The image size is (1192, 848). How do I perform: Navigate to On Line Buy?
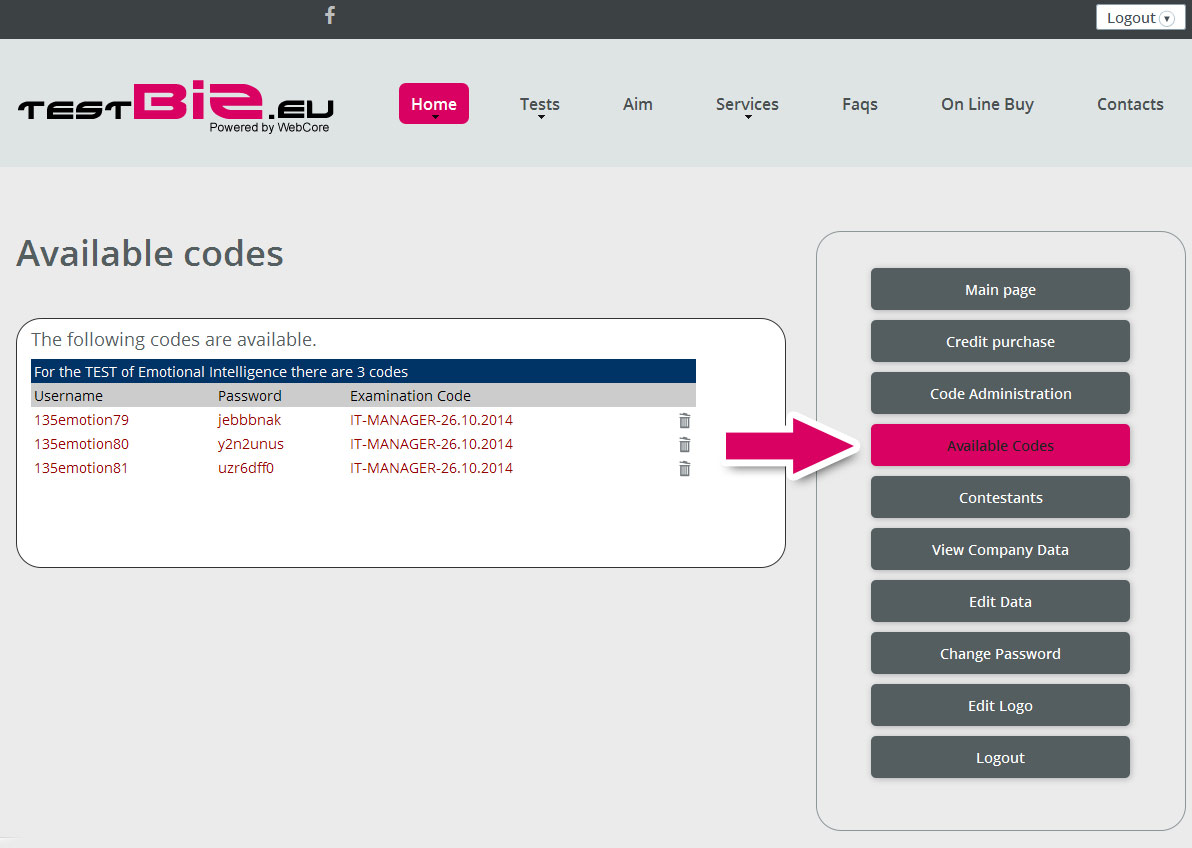click(986, 104)
